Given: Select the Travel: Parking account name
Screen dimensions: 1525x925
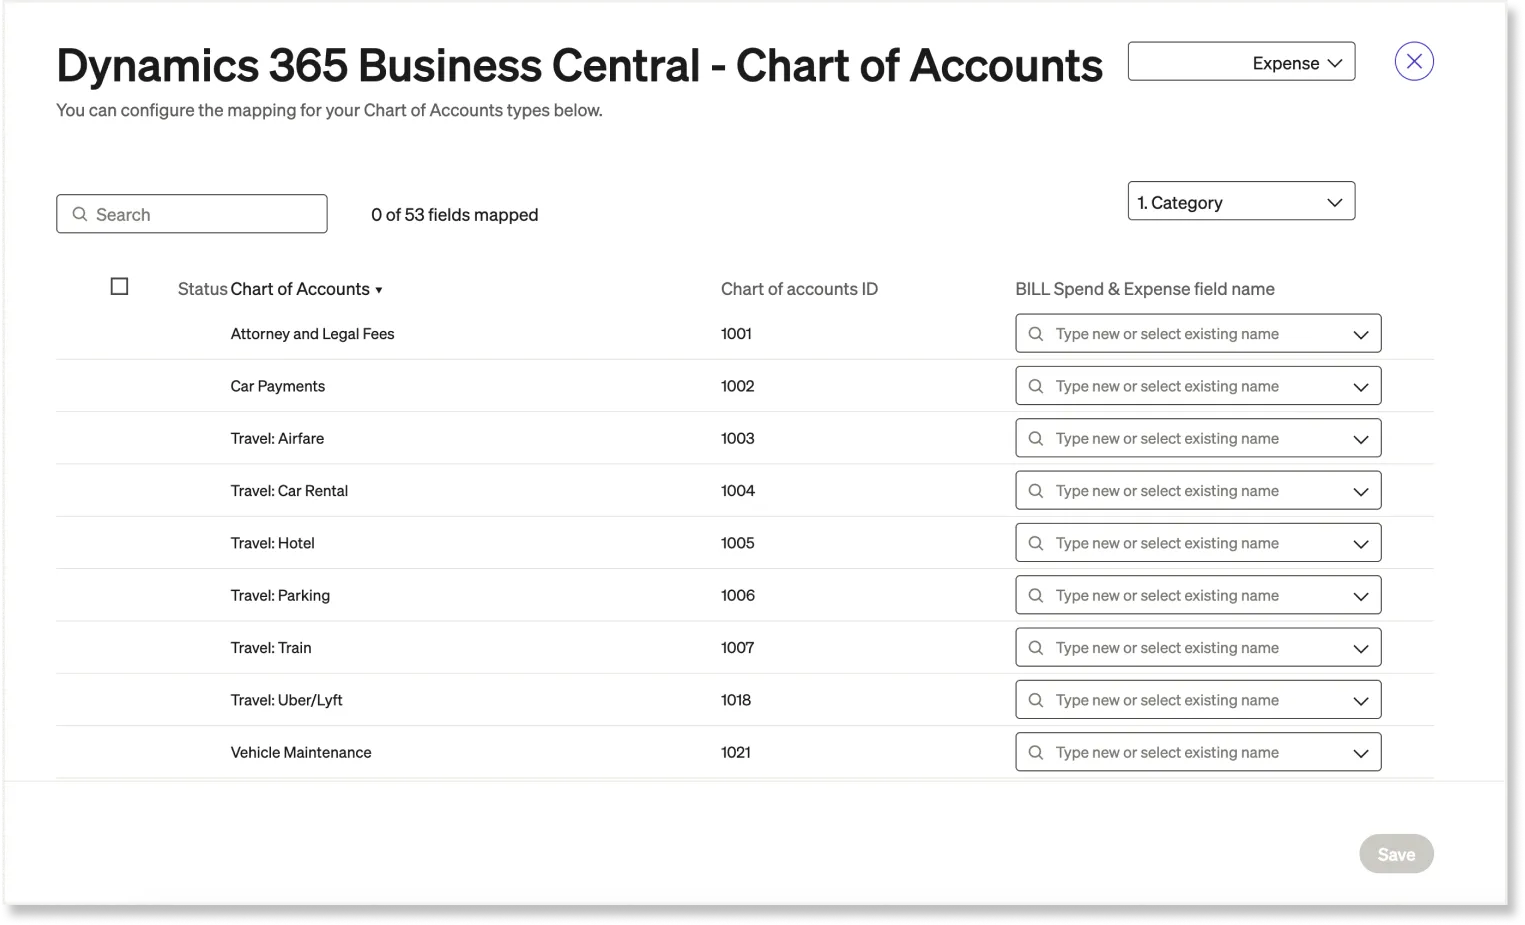Looking at the screenshot, I should tap(280, 595).
